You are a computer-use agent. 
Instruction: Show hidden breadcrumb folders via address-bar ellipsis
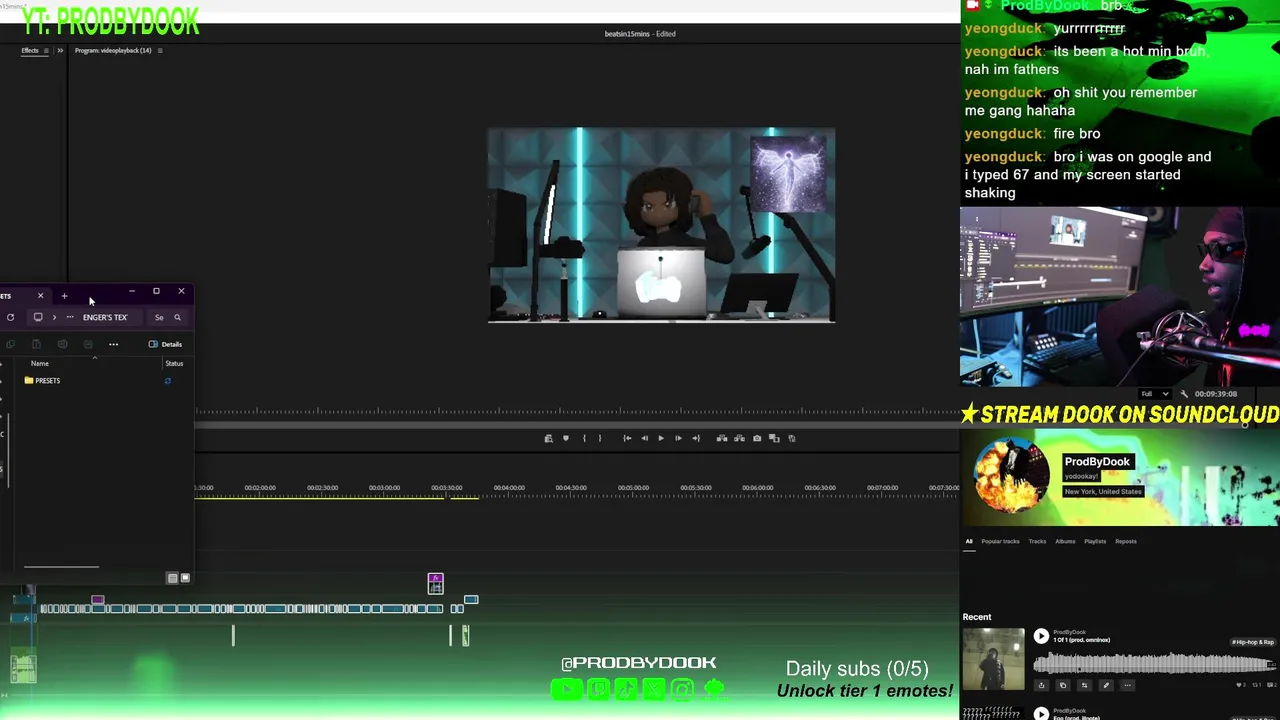tap(70, 317)
